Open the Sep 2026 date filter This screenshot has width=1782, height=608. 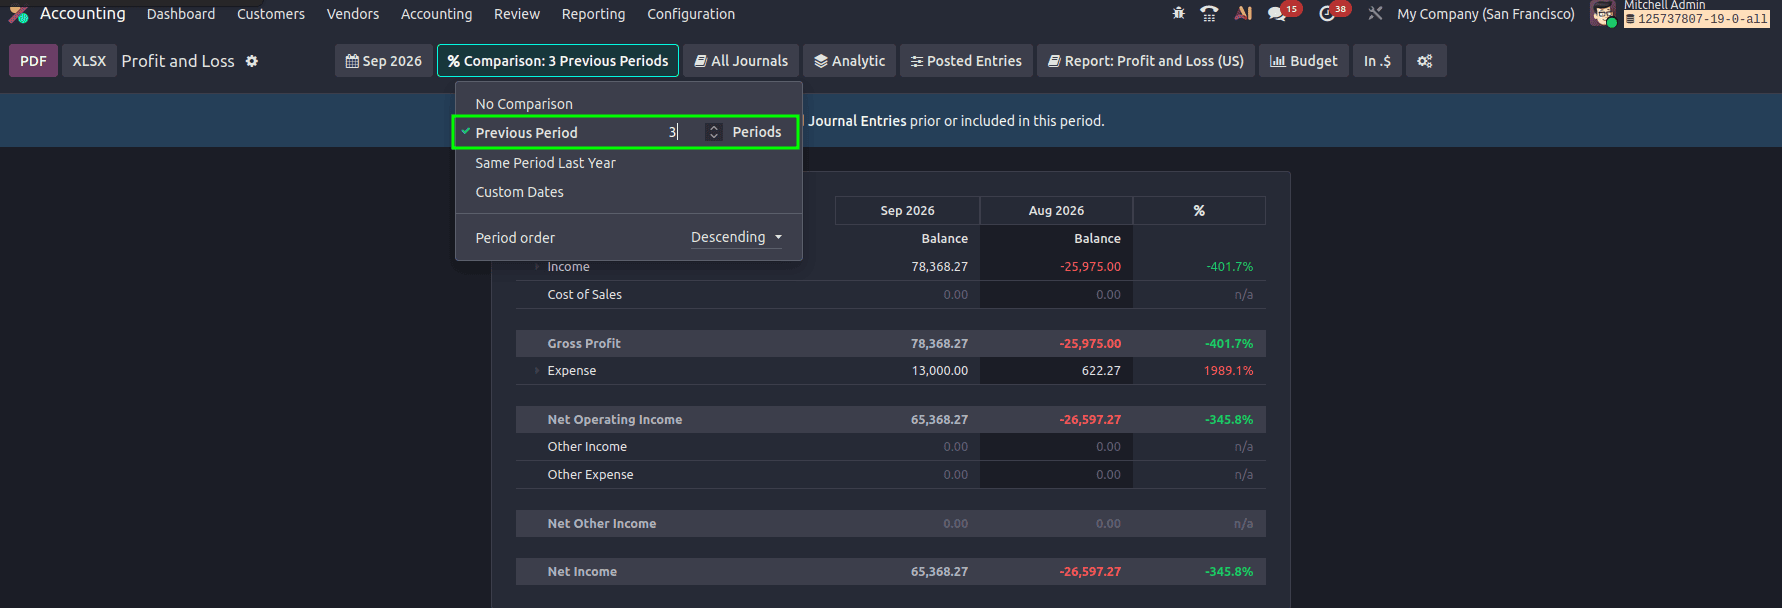point(384,61)
